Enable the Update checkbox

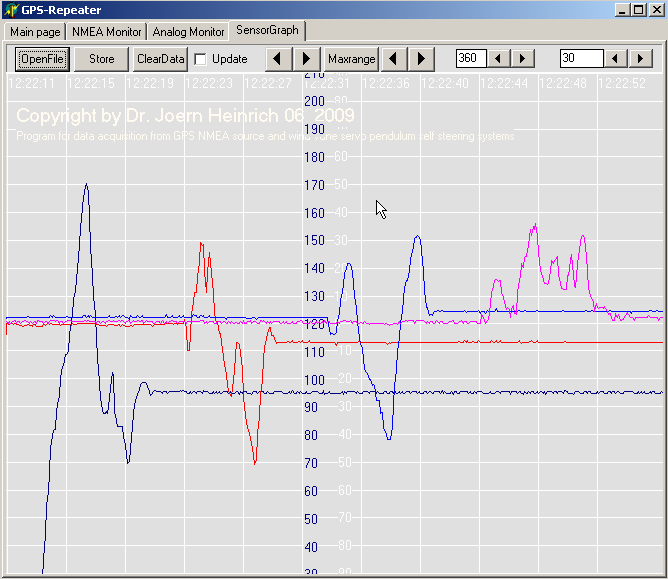(x=200, y=59)
